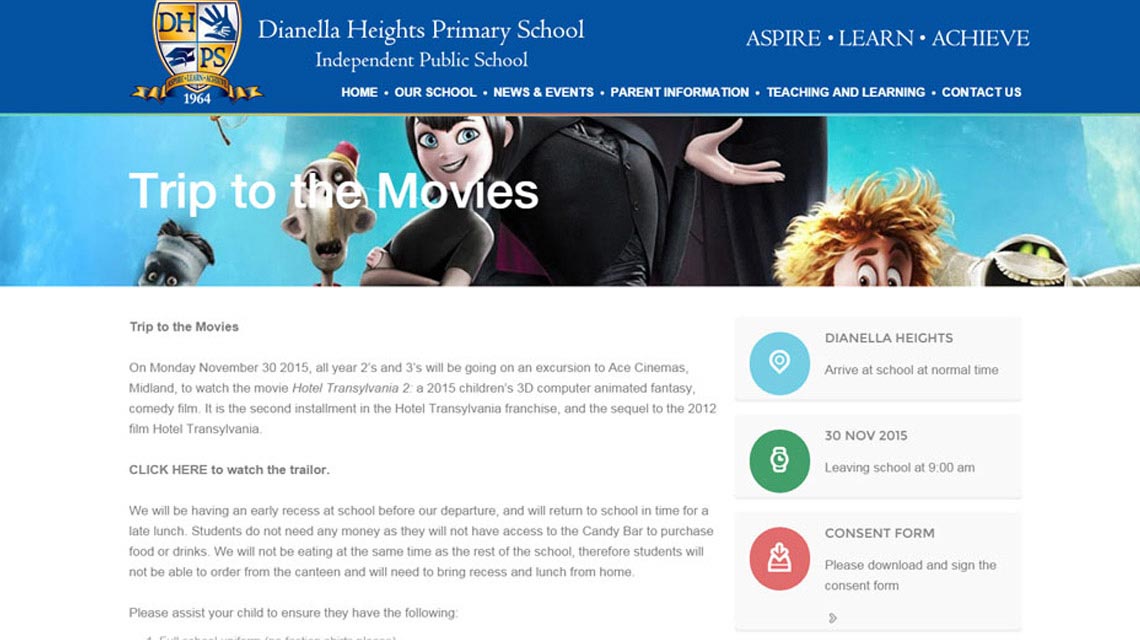Open the HOME menu item
This screenshot has width=1140, height=640.
[x=359, y=92]
